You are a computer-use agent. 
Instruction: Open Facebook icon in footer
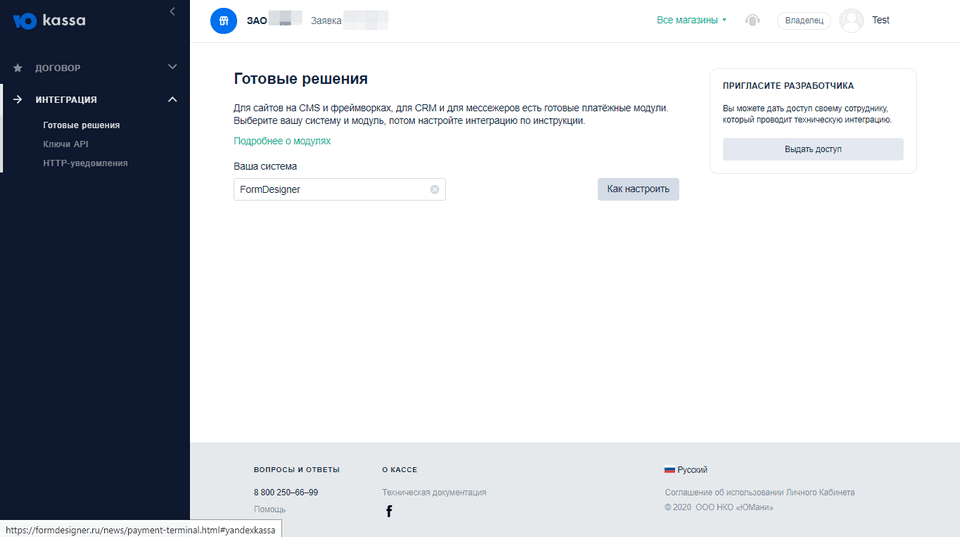pos(389,511)
